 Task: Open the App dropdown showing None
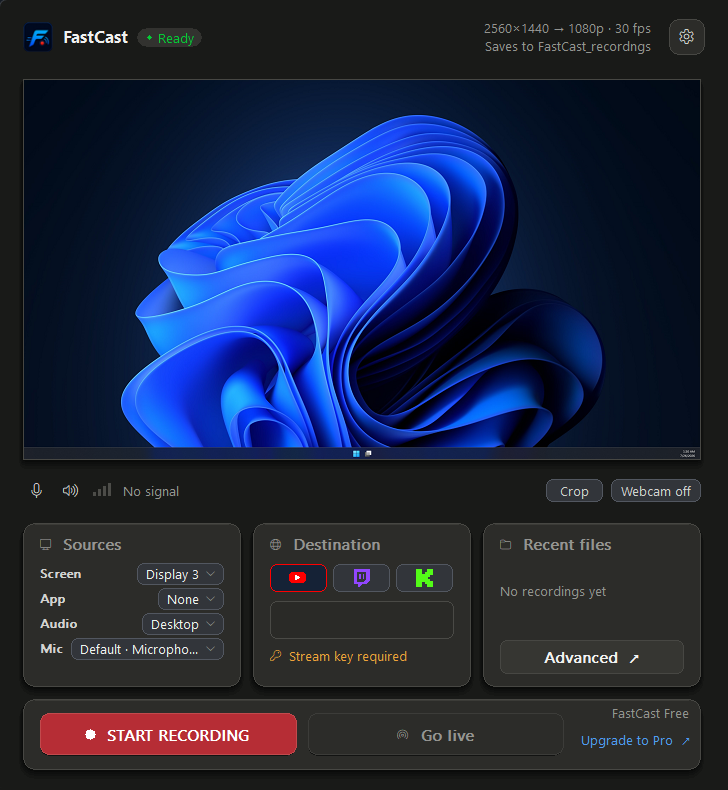[191, 599]
